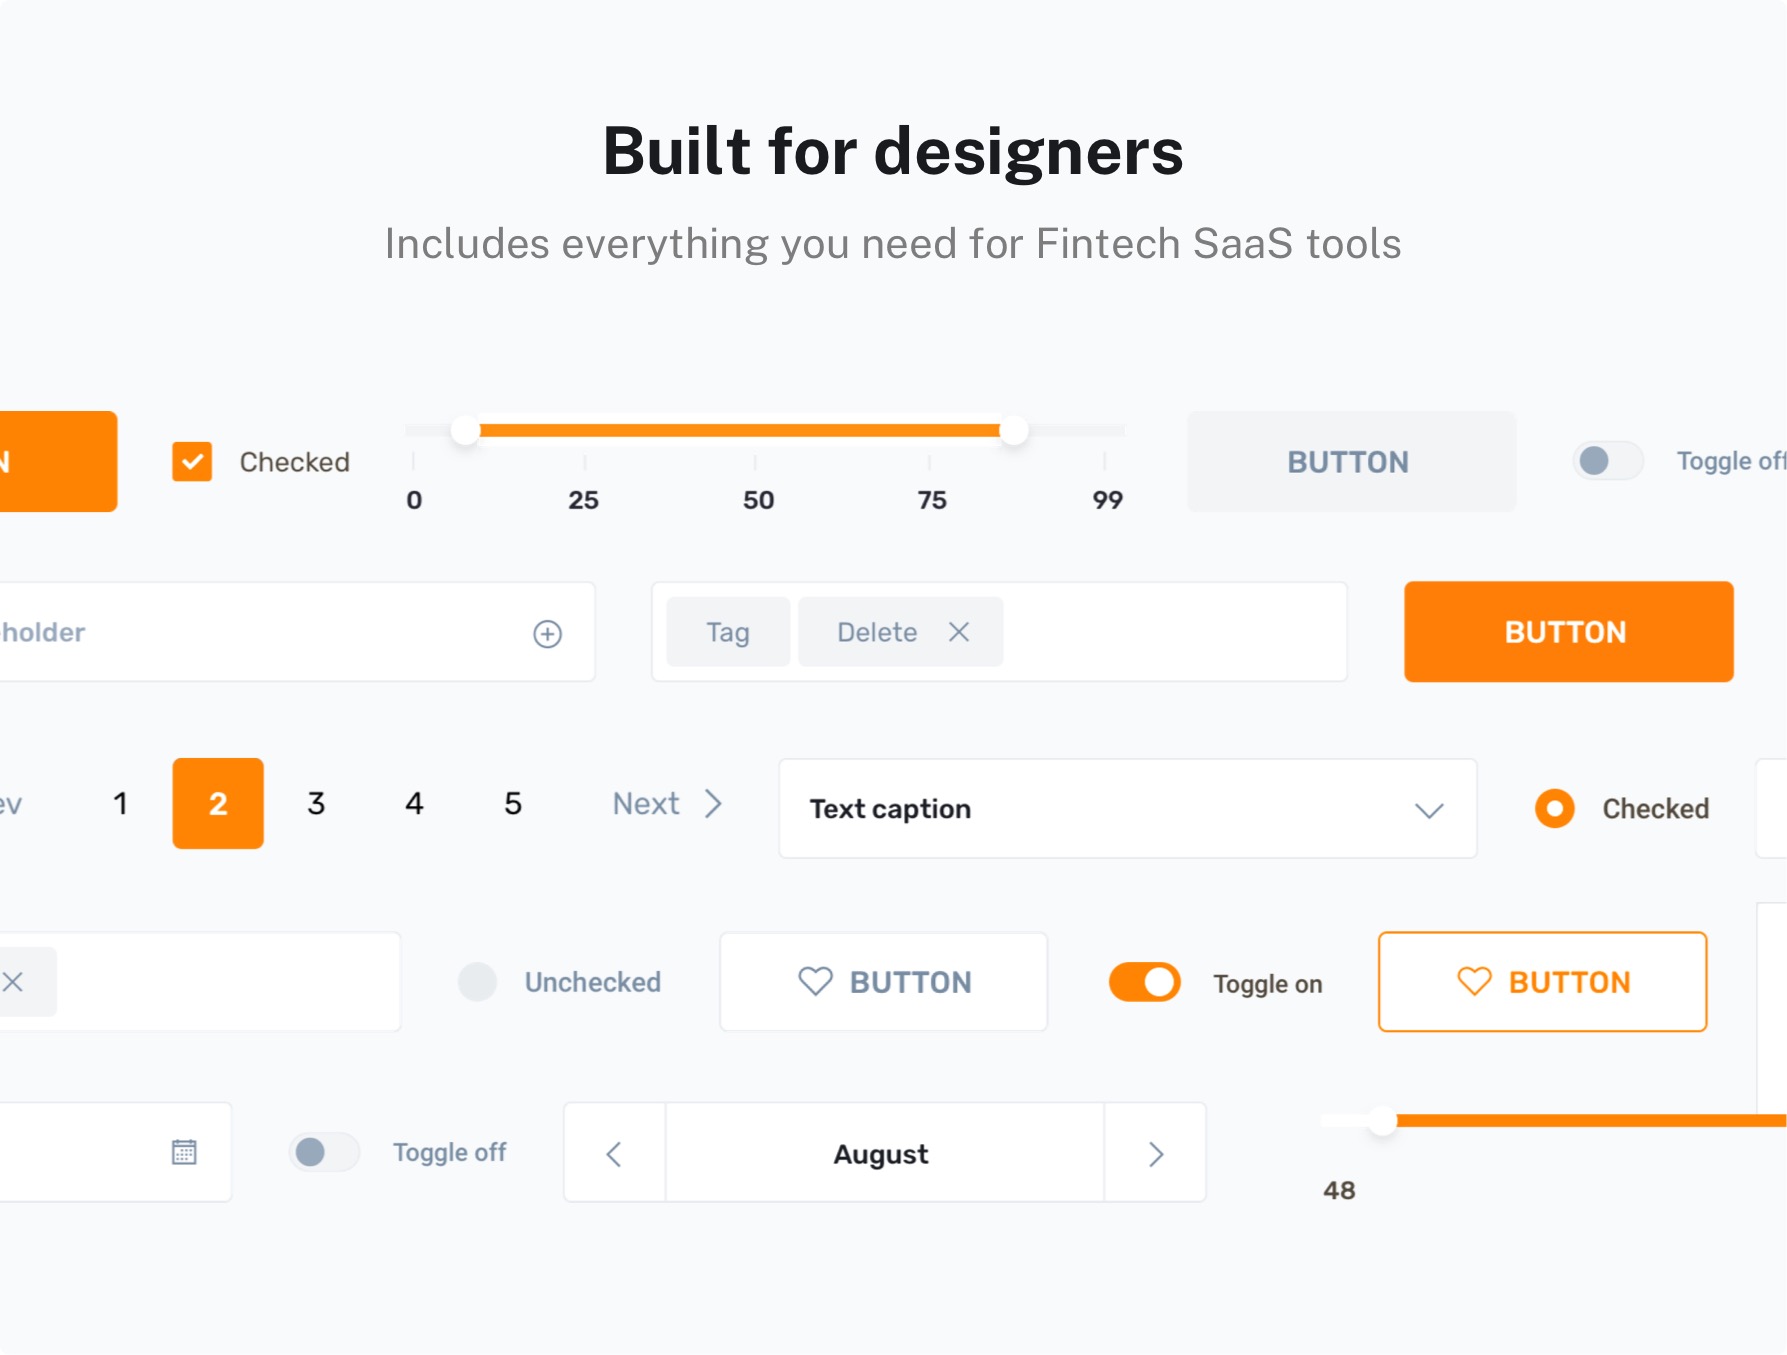Select the orange Checked radio button
The height and width of the screenshot is (1355, 1787).
click(x=1554, y=808)
